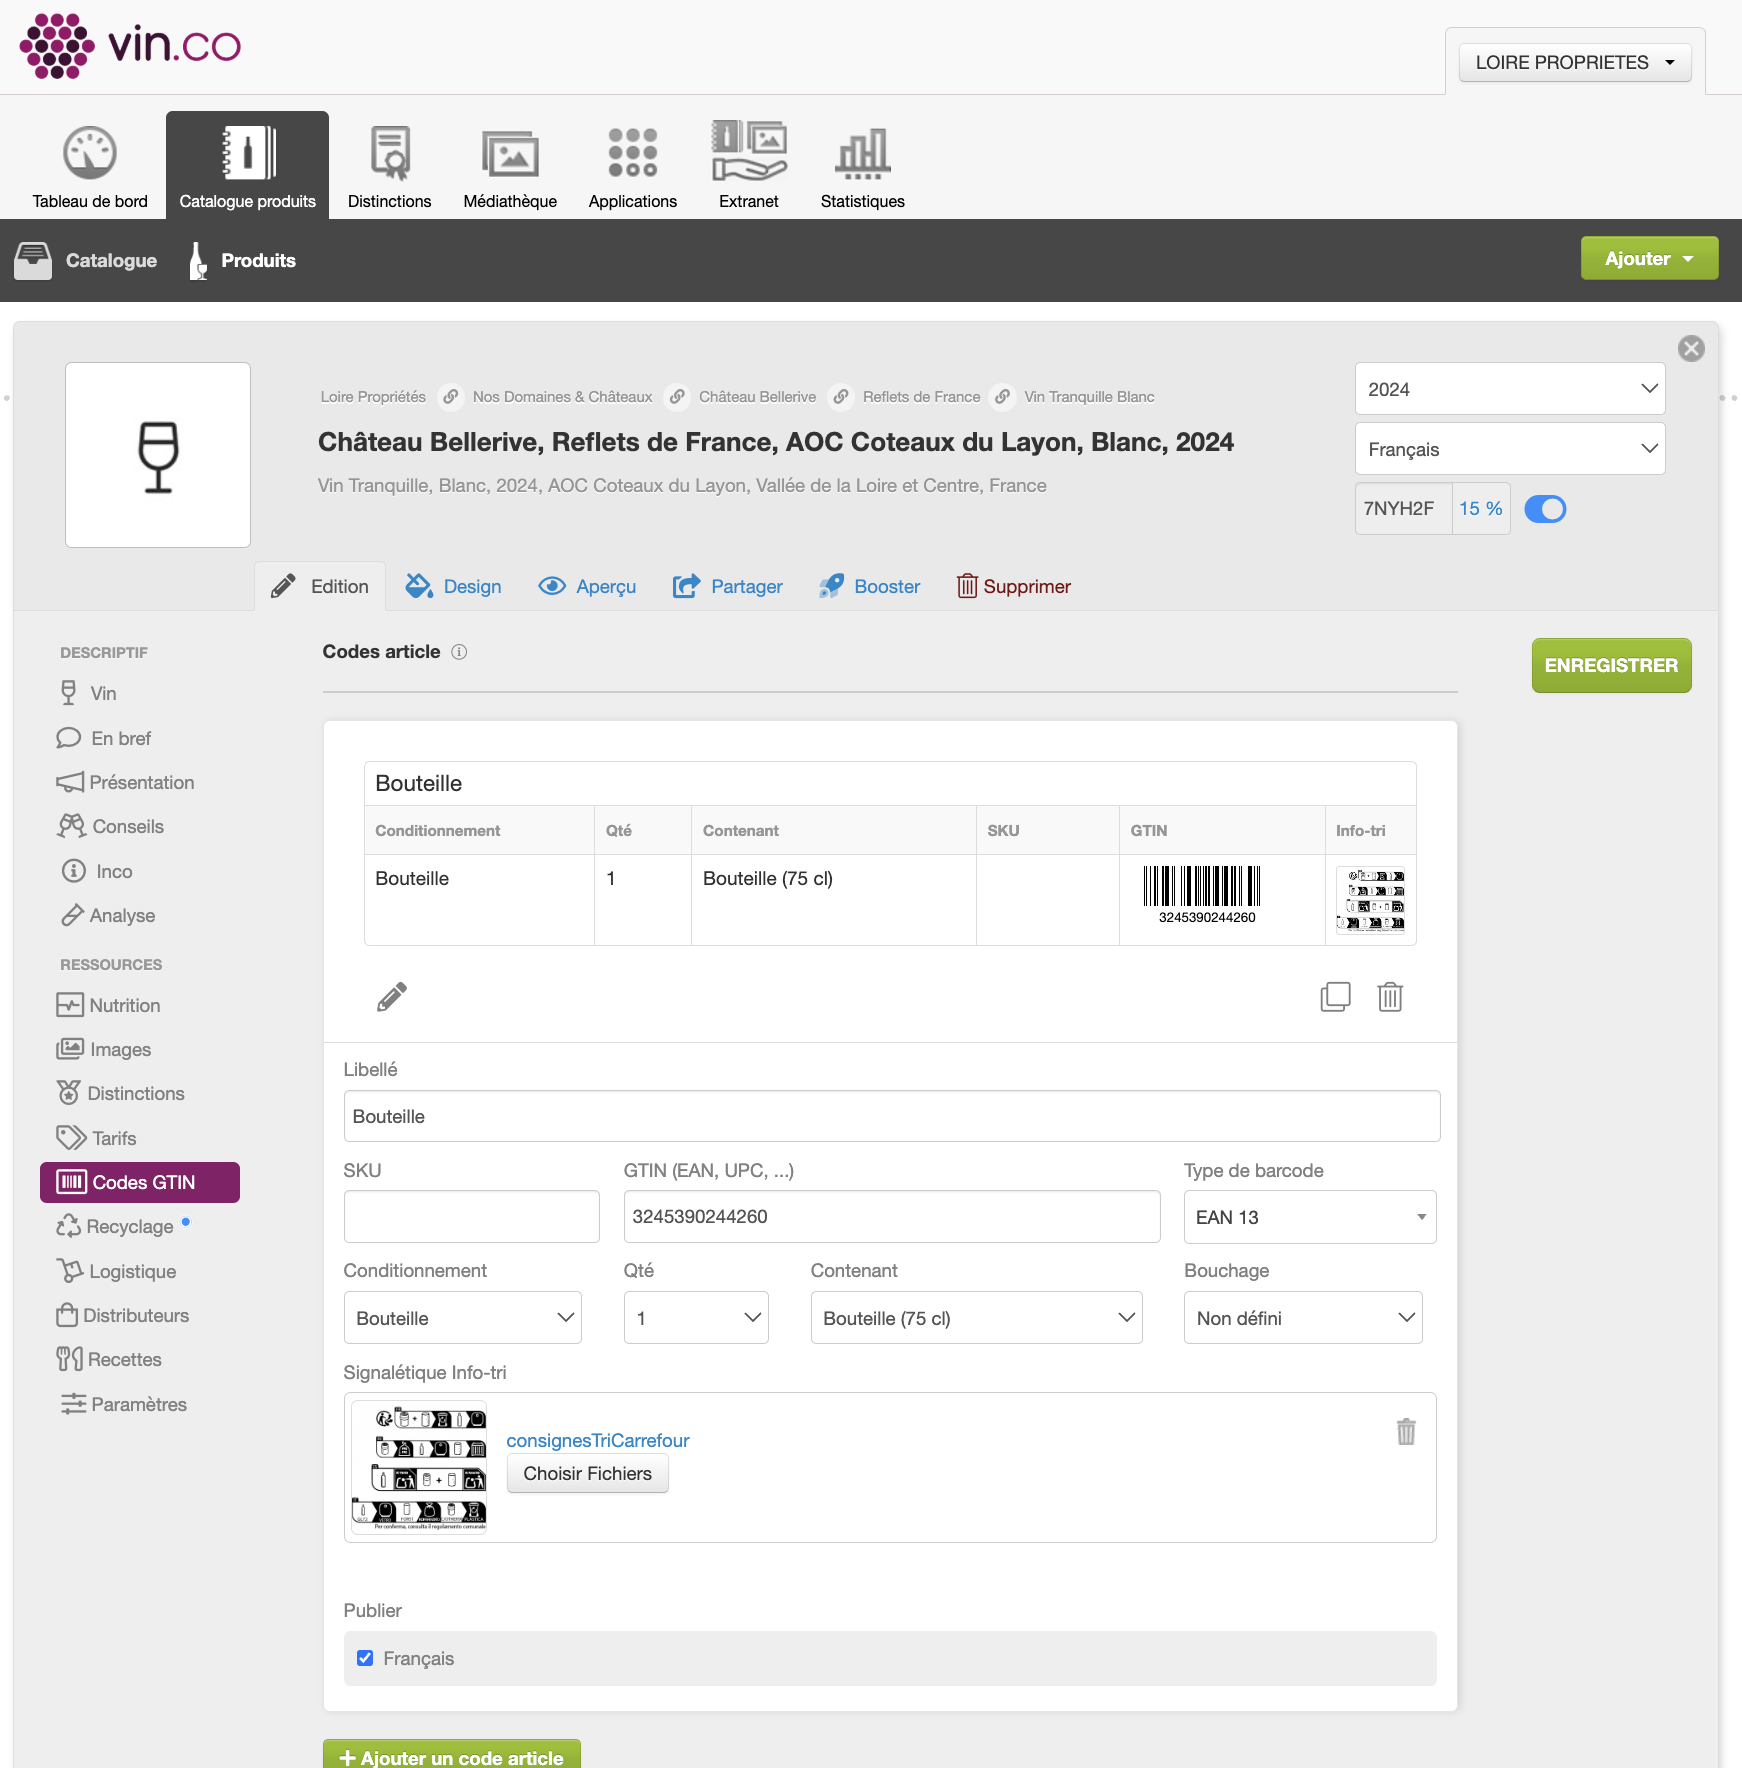Open the wine glass product image placeholder
Image resolution: width=1742 pixels, height=1768 pixels.
coord(158,455)
